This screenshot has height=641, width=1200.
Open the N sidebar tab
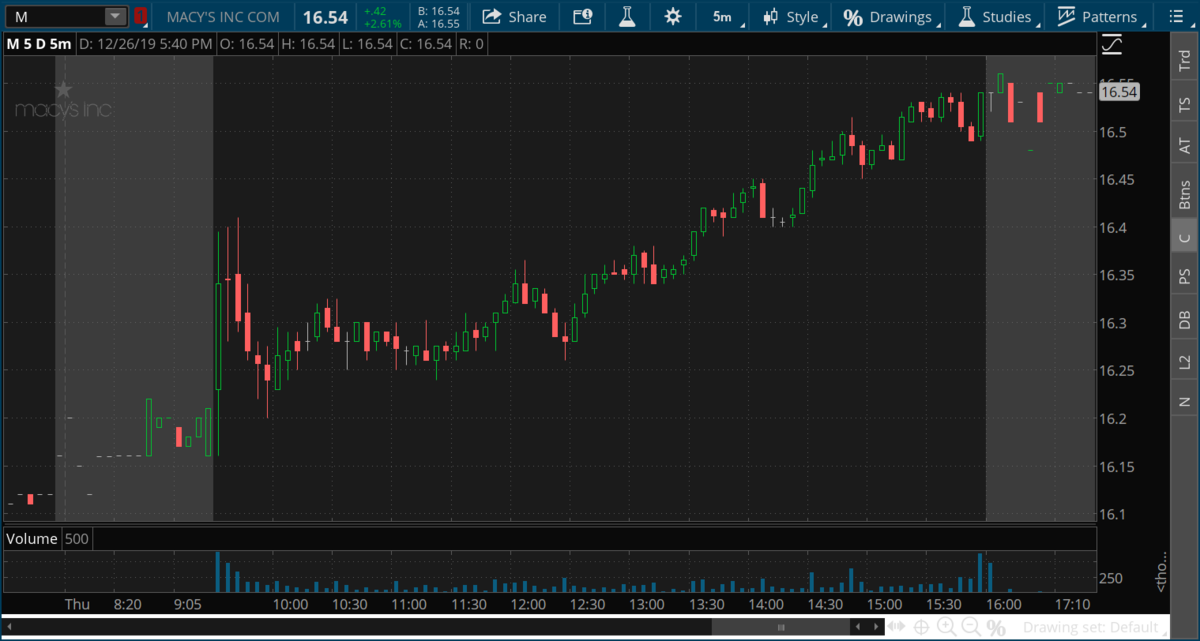tap(1185, 401)
